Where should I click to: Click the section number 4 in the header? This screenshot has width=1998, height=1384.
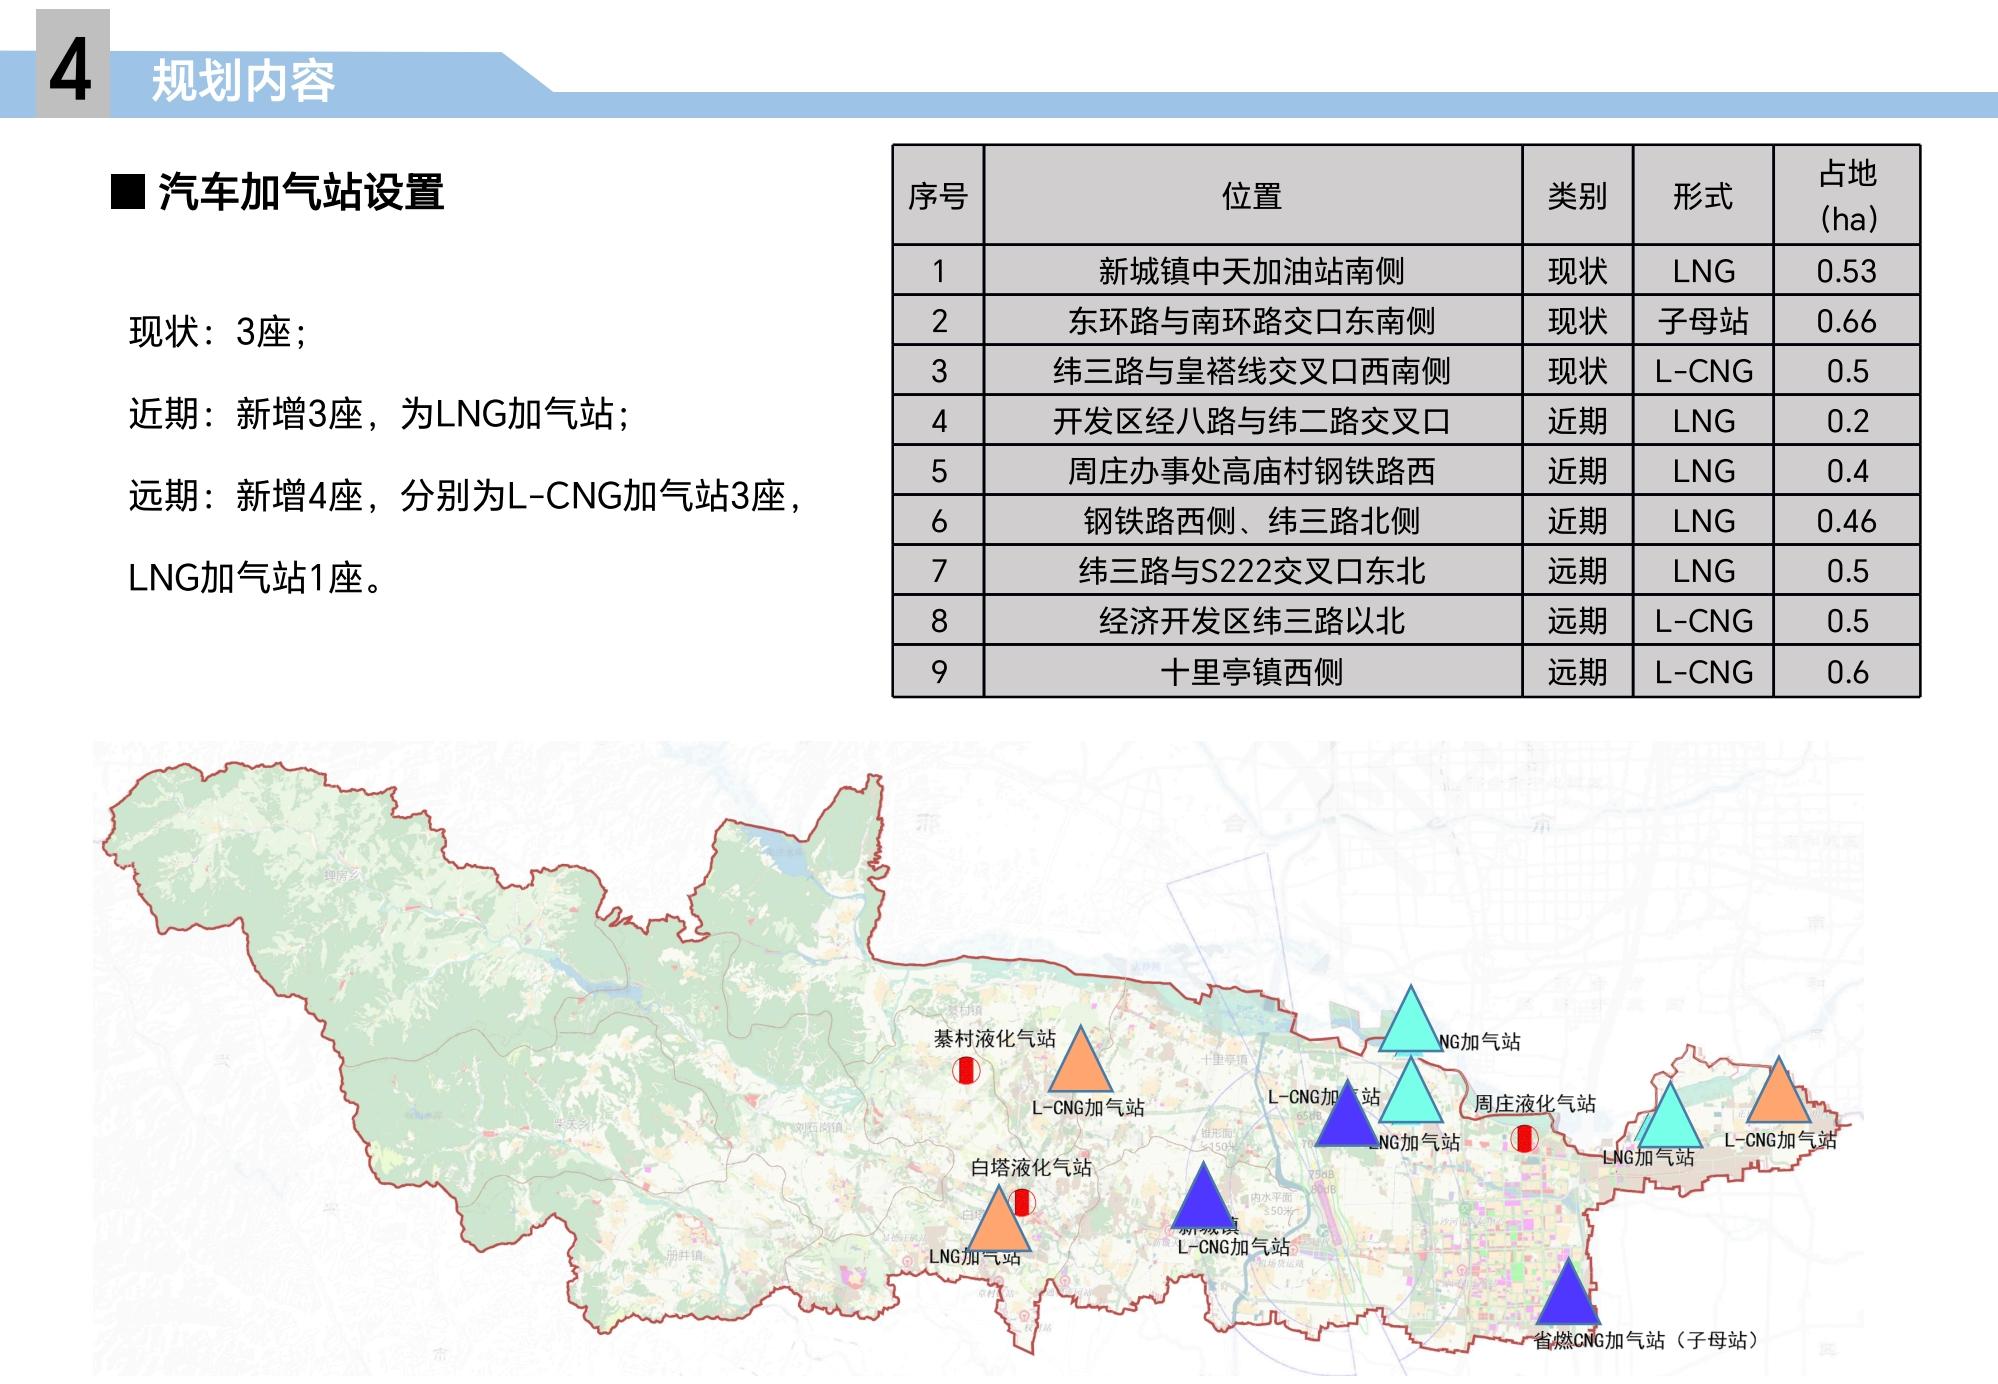coord(71,69)
